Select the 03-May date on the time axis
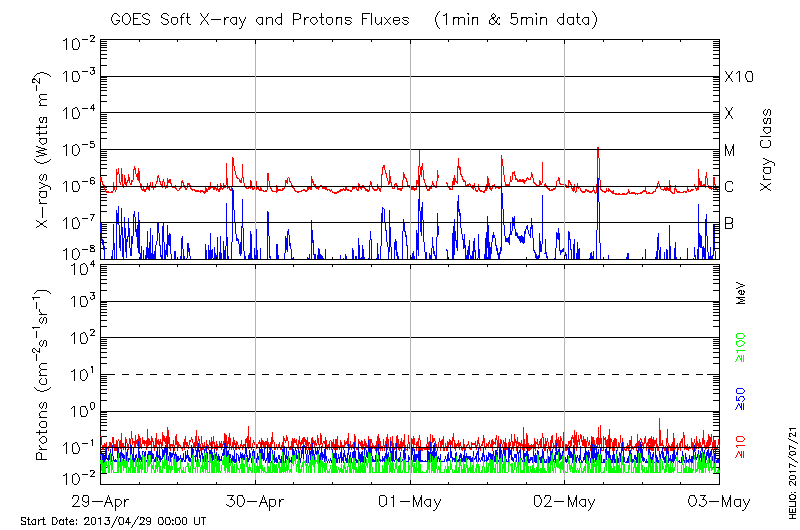This screenshot has height=530, width=800. click(x=718, y=500)
